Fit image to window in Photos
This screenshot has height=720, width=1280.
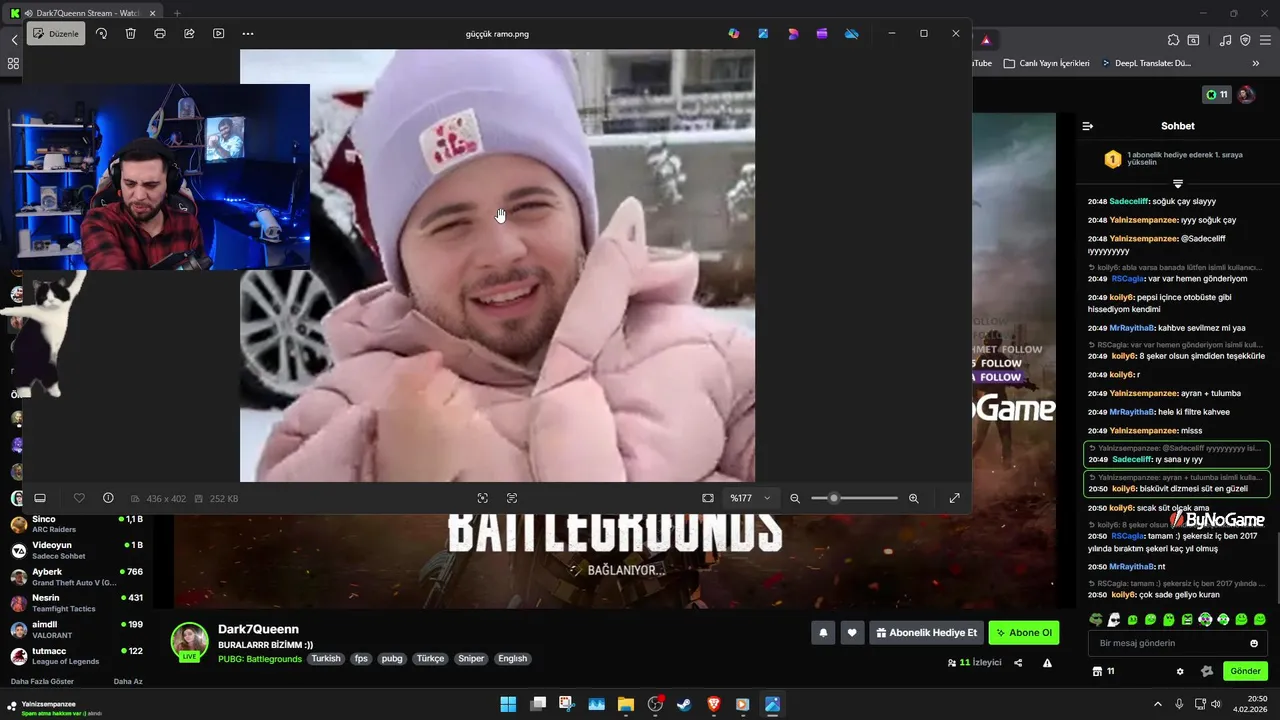[708, 498]
